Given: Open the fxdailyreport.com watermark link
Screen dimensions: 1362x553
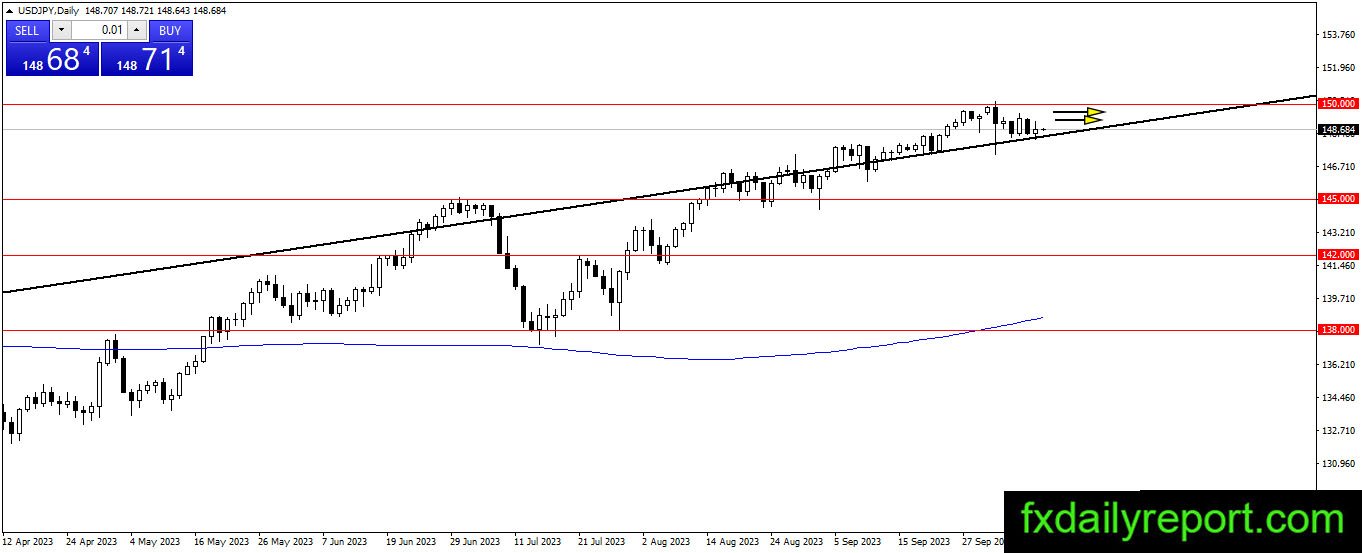Looking at the screenshot, I should (x=1182, y=520).
